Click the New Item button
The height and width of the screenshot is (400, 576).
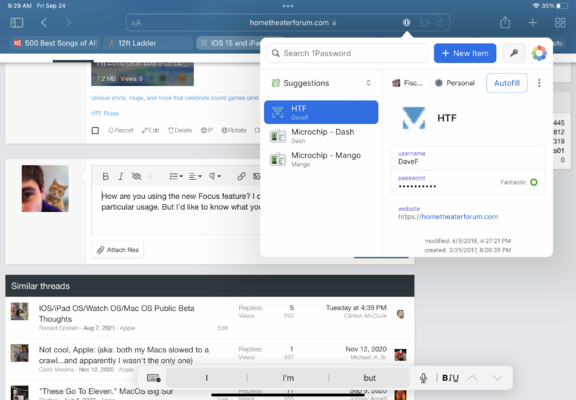point(465,53)
